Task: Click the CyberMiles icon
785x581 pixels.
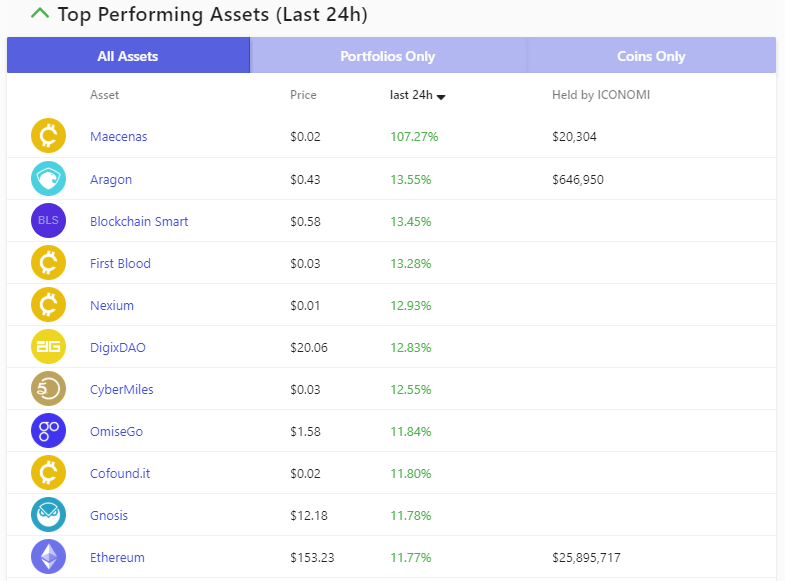Action: 48,389
